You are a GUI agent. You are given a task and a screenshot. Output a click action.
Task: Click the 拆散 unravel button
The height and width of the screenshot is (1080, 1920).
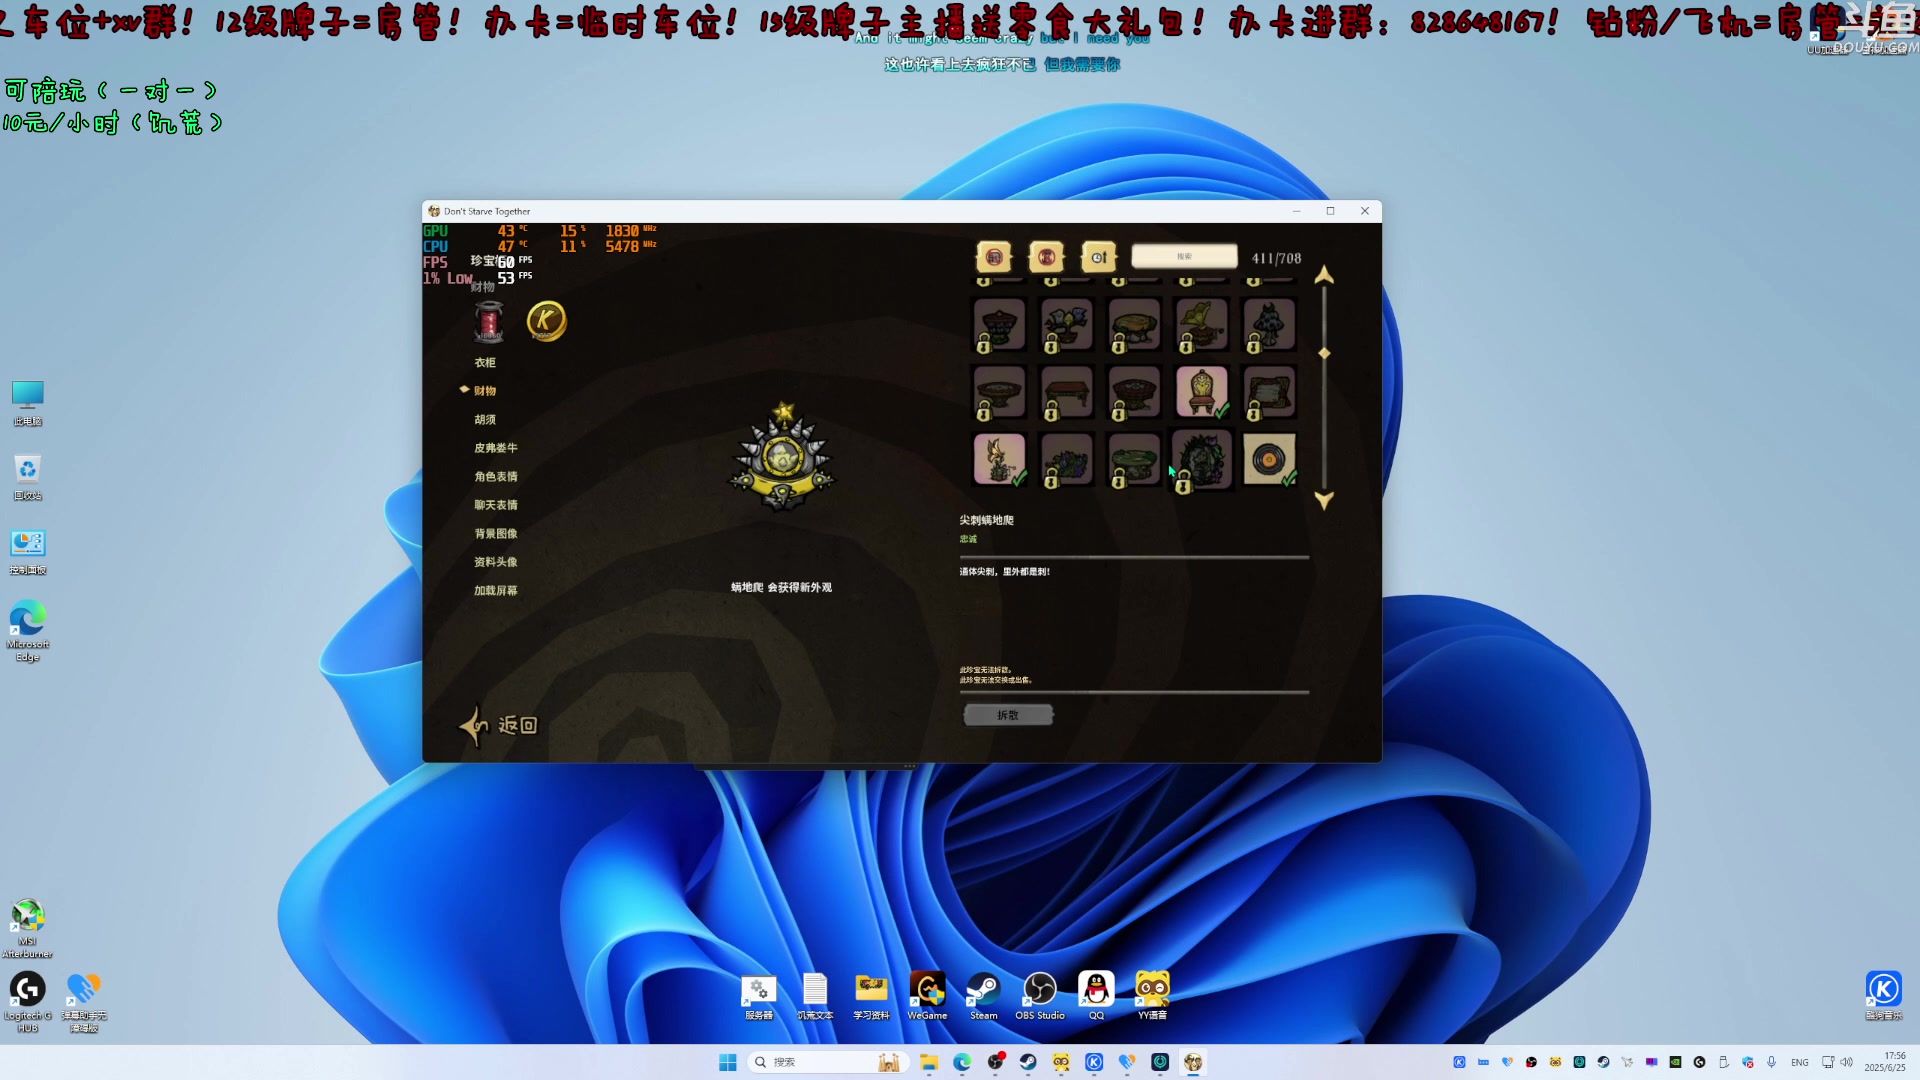click(x=1008, y=715)
